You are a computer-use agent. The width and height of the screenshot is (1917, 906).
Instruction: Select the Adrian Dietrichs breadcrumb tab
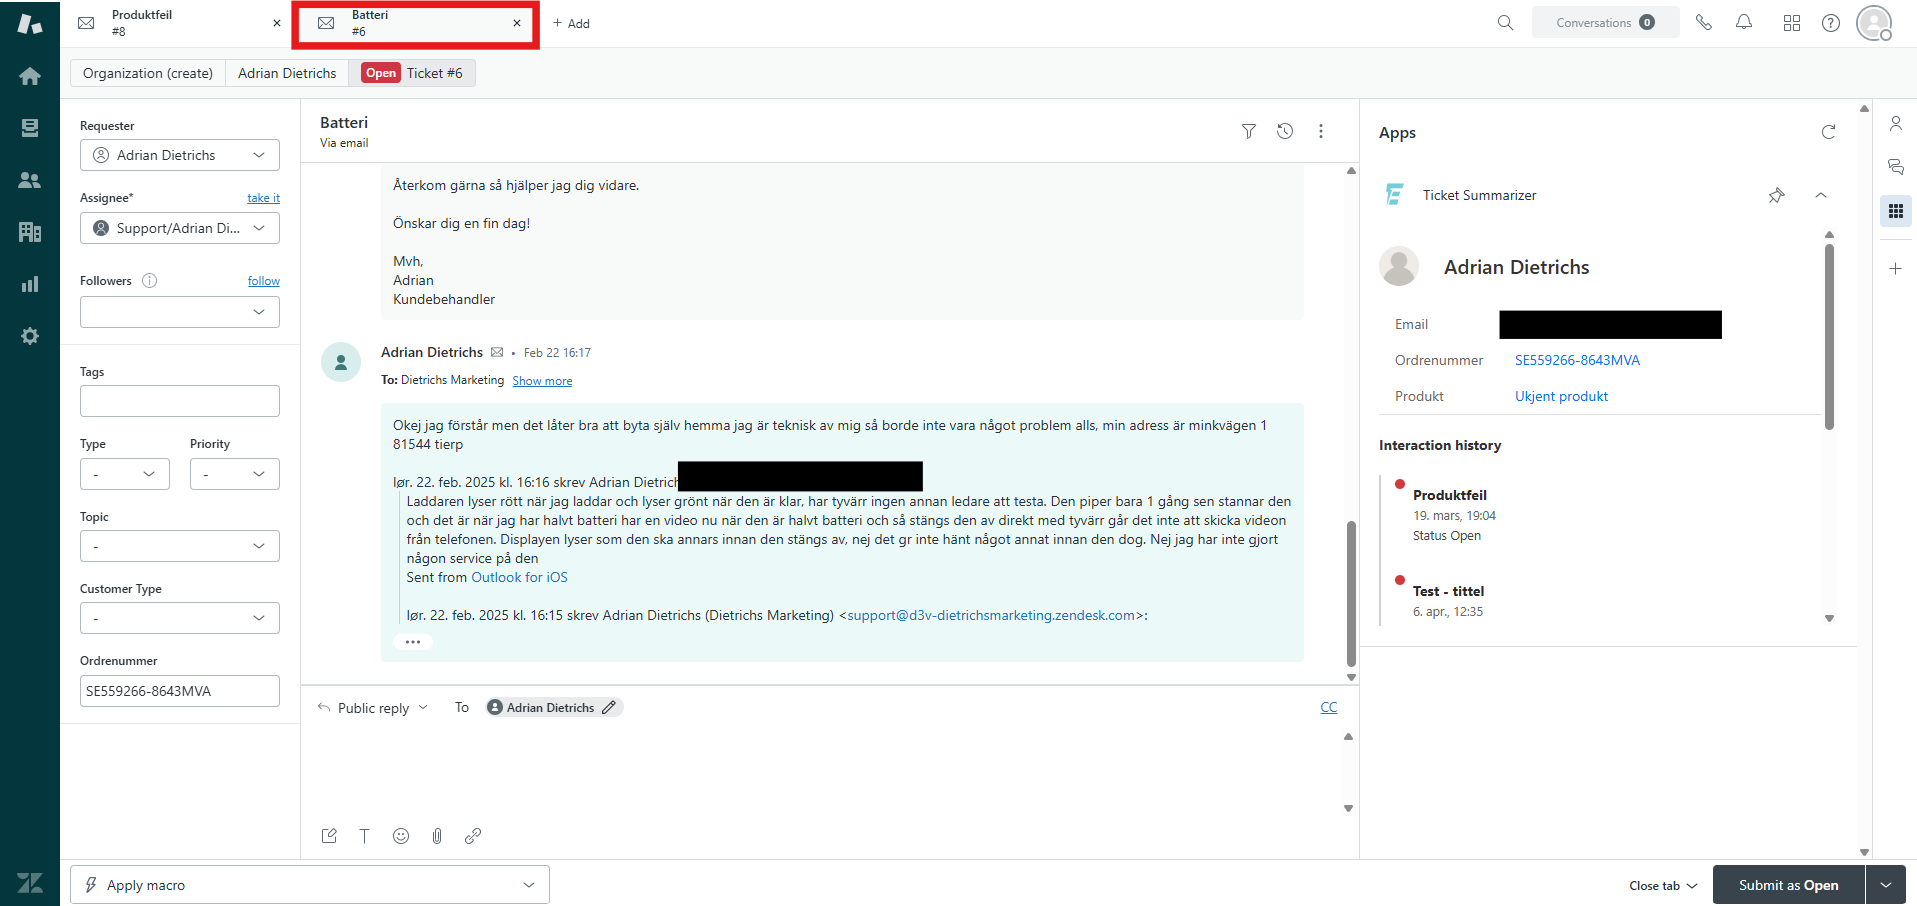click(x=287, y=73)
